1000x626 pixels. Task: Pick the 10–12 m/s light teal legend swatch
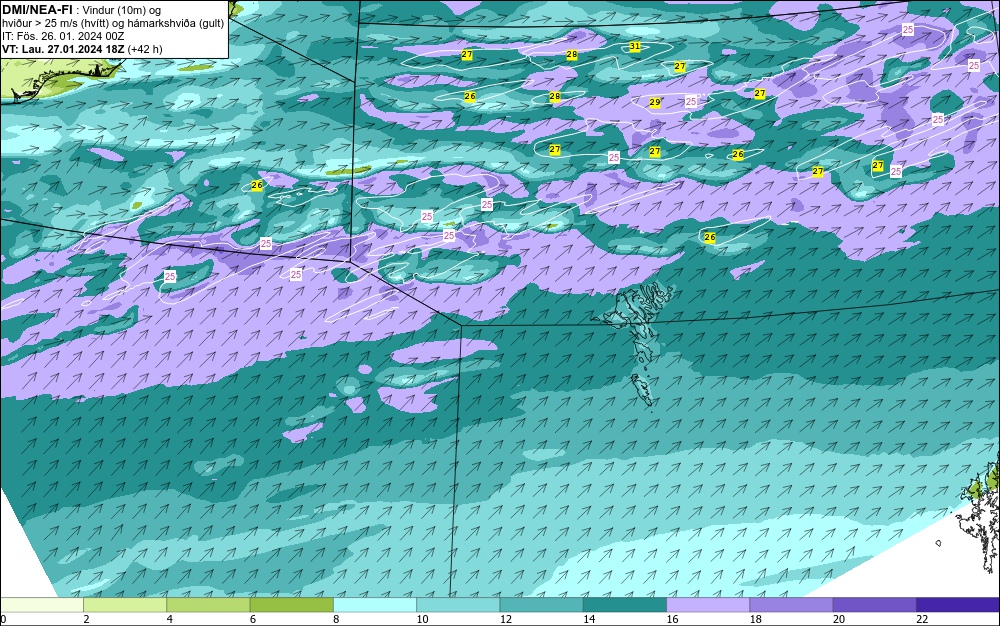pyautogui.click(x=458, y=604)
